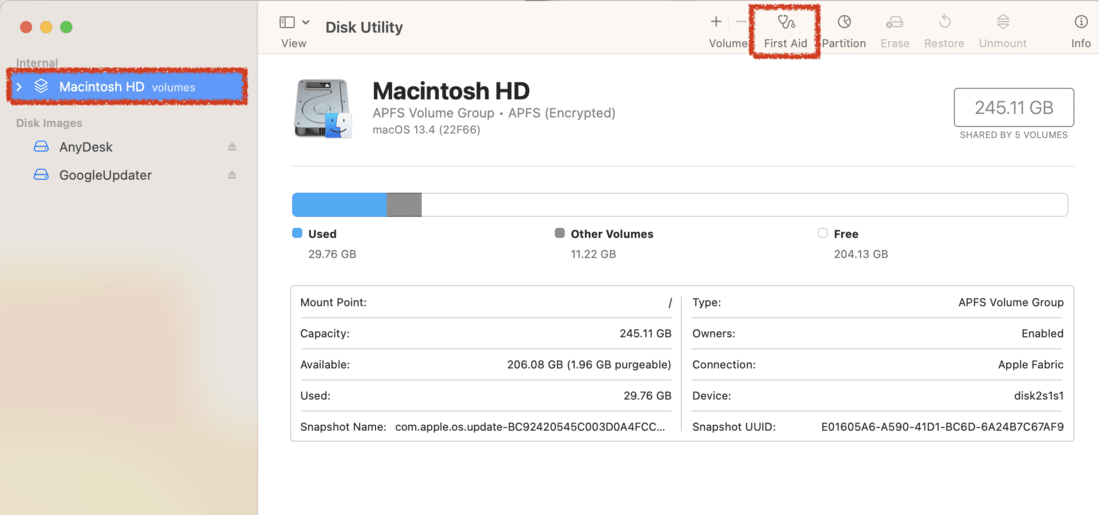Click the Snapshot UUID value
This screenshot has width=1099, height=515.
[x=943, y=426]
